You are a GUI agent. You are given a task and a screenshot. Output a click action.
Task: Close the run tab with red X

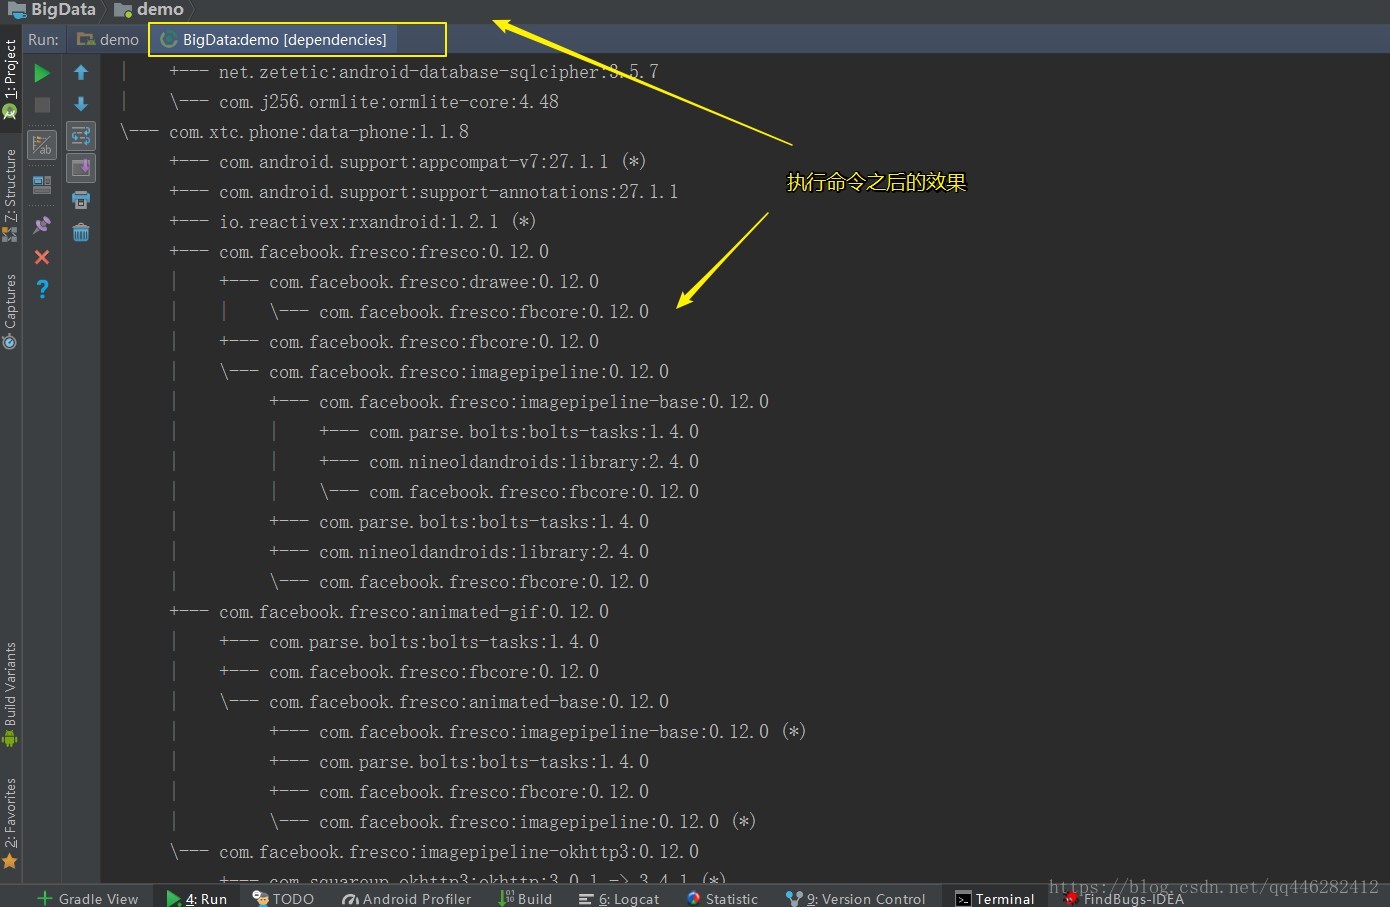[42, 257]
